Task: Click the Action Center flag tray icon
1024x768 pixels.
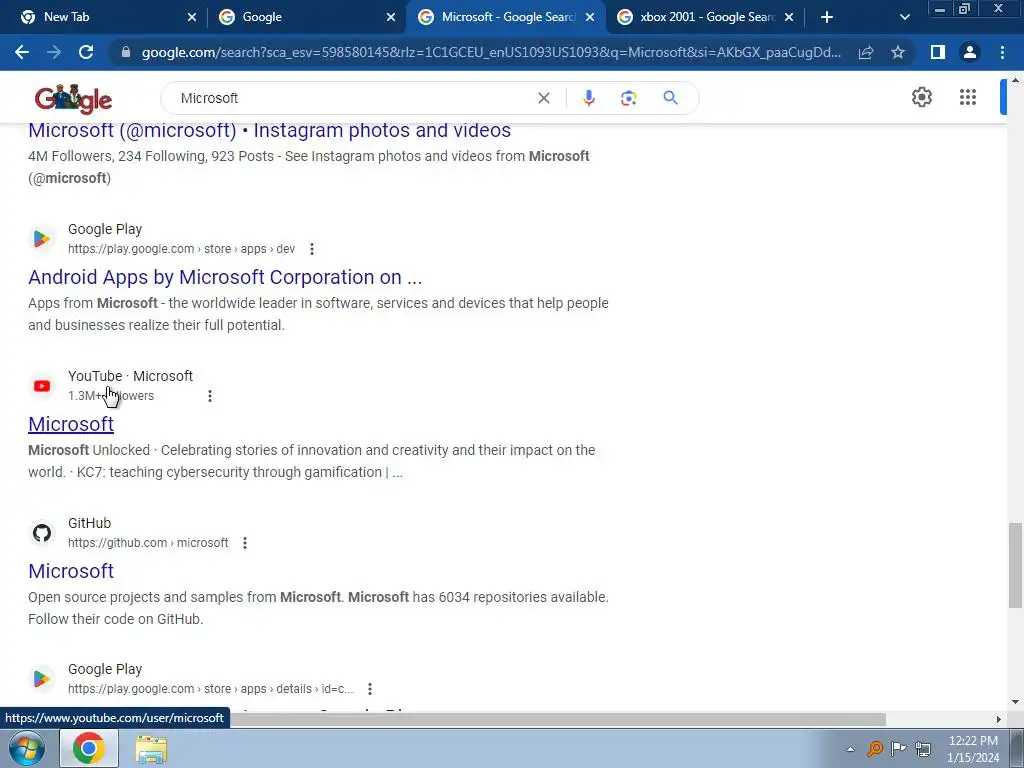Action: [899, 749]
